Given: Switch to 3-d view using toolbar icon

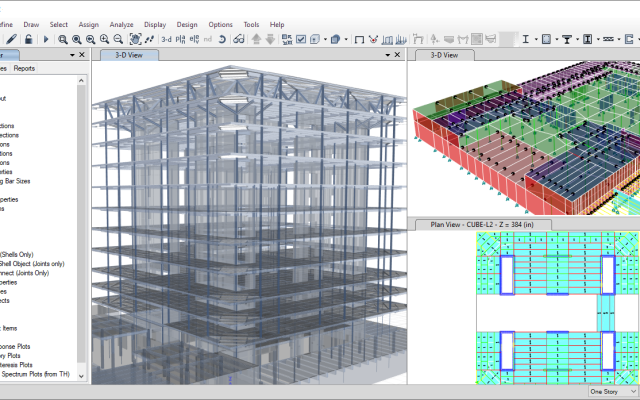Looking at the screenshot, I should (x=167, y=39).
